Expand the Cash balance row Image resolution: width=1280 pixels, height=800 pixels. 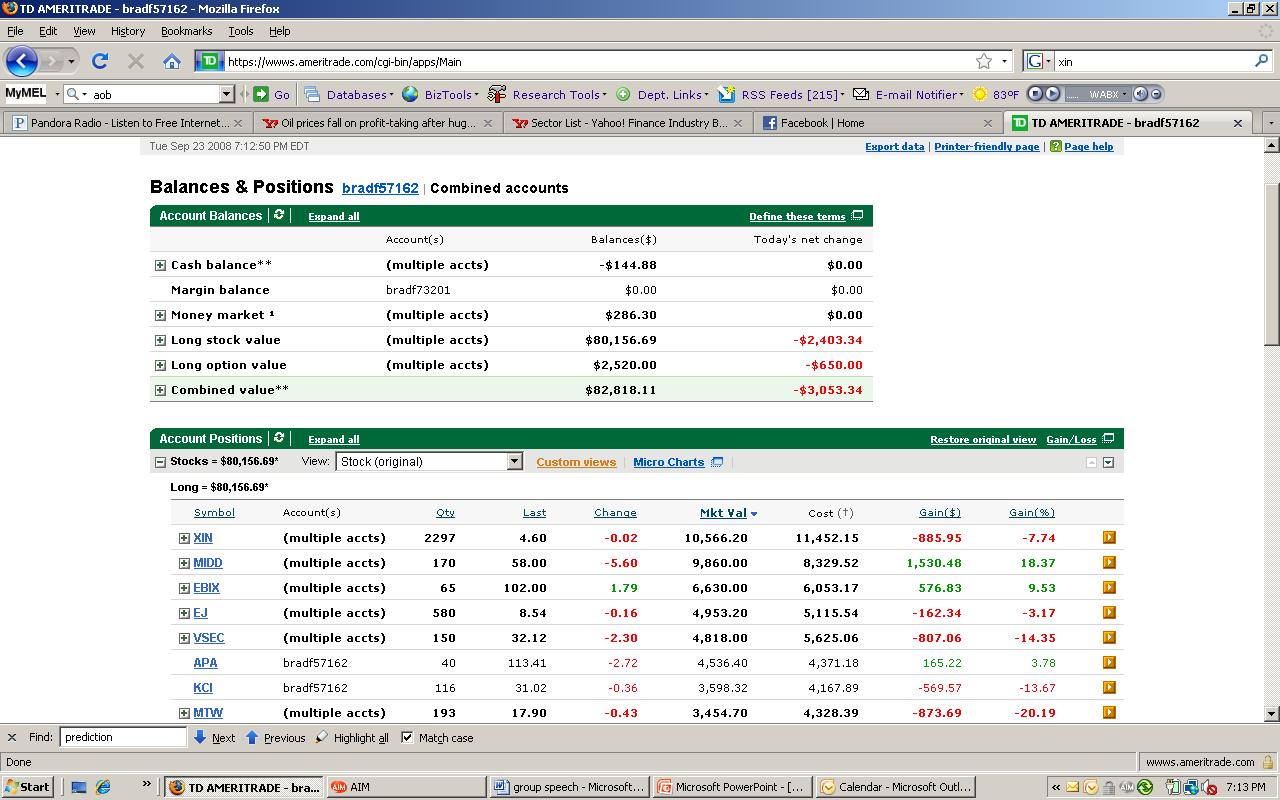(160, 265)
